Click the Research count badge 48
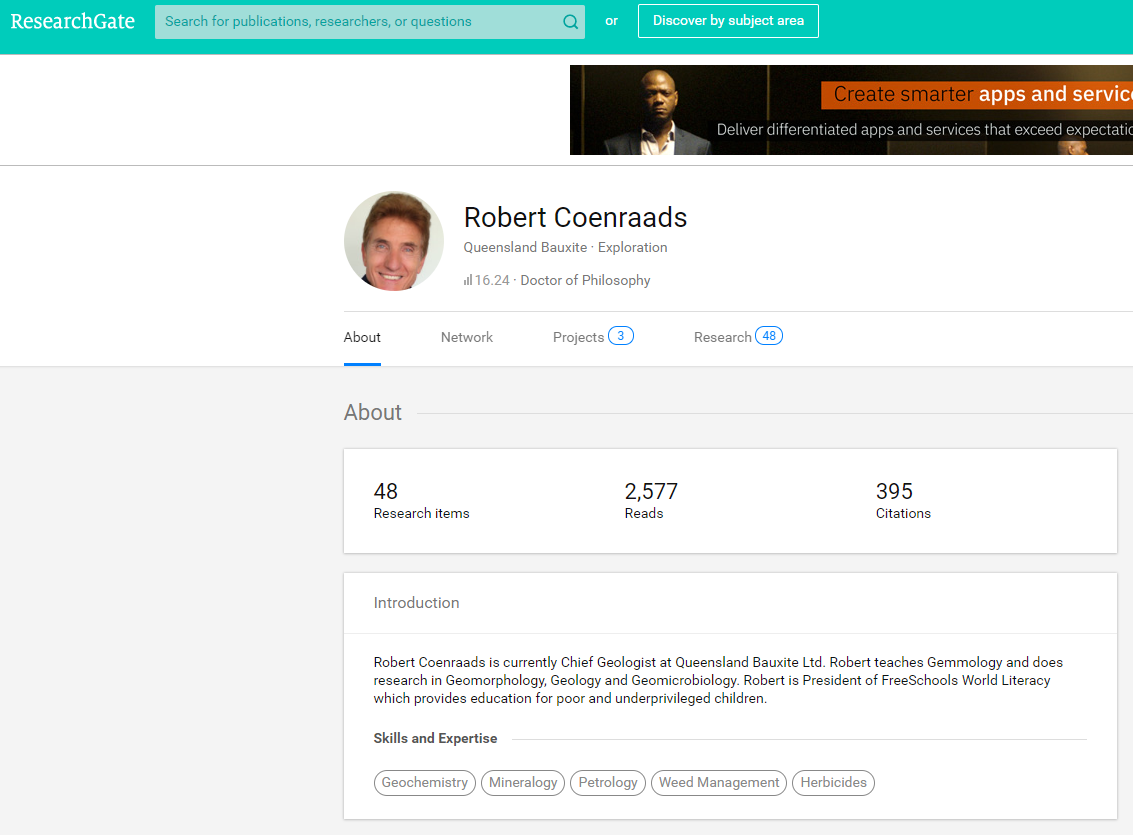1133x835 pixels. (x=769, y=336)
